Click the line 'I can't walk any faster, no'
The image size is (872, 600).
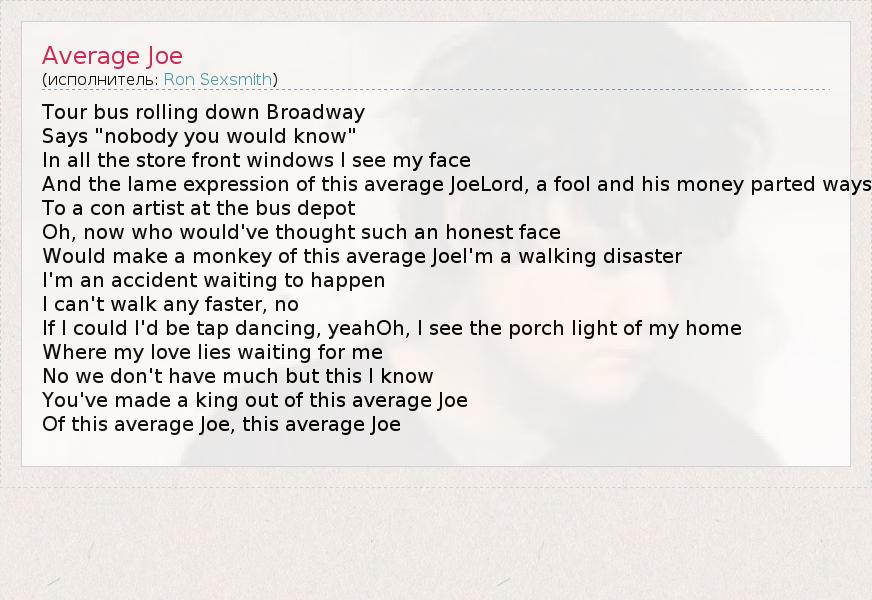tap(170, 304)
